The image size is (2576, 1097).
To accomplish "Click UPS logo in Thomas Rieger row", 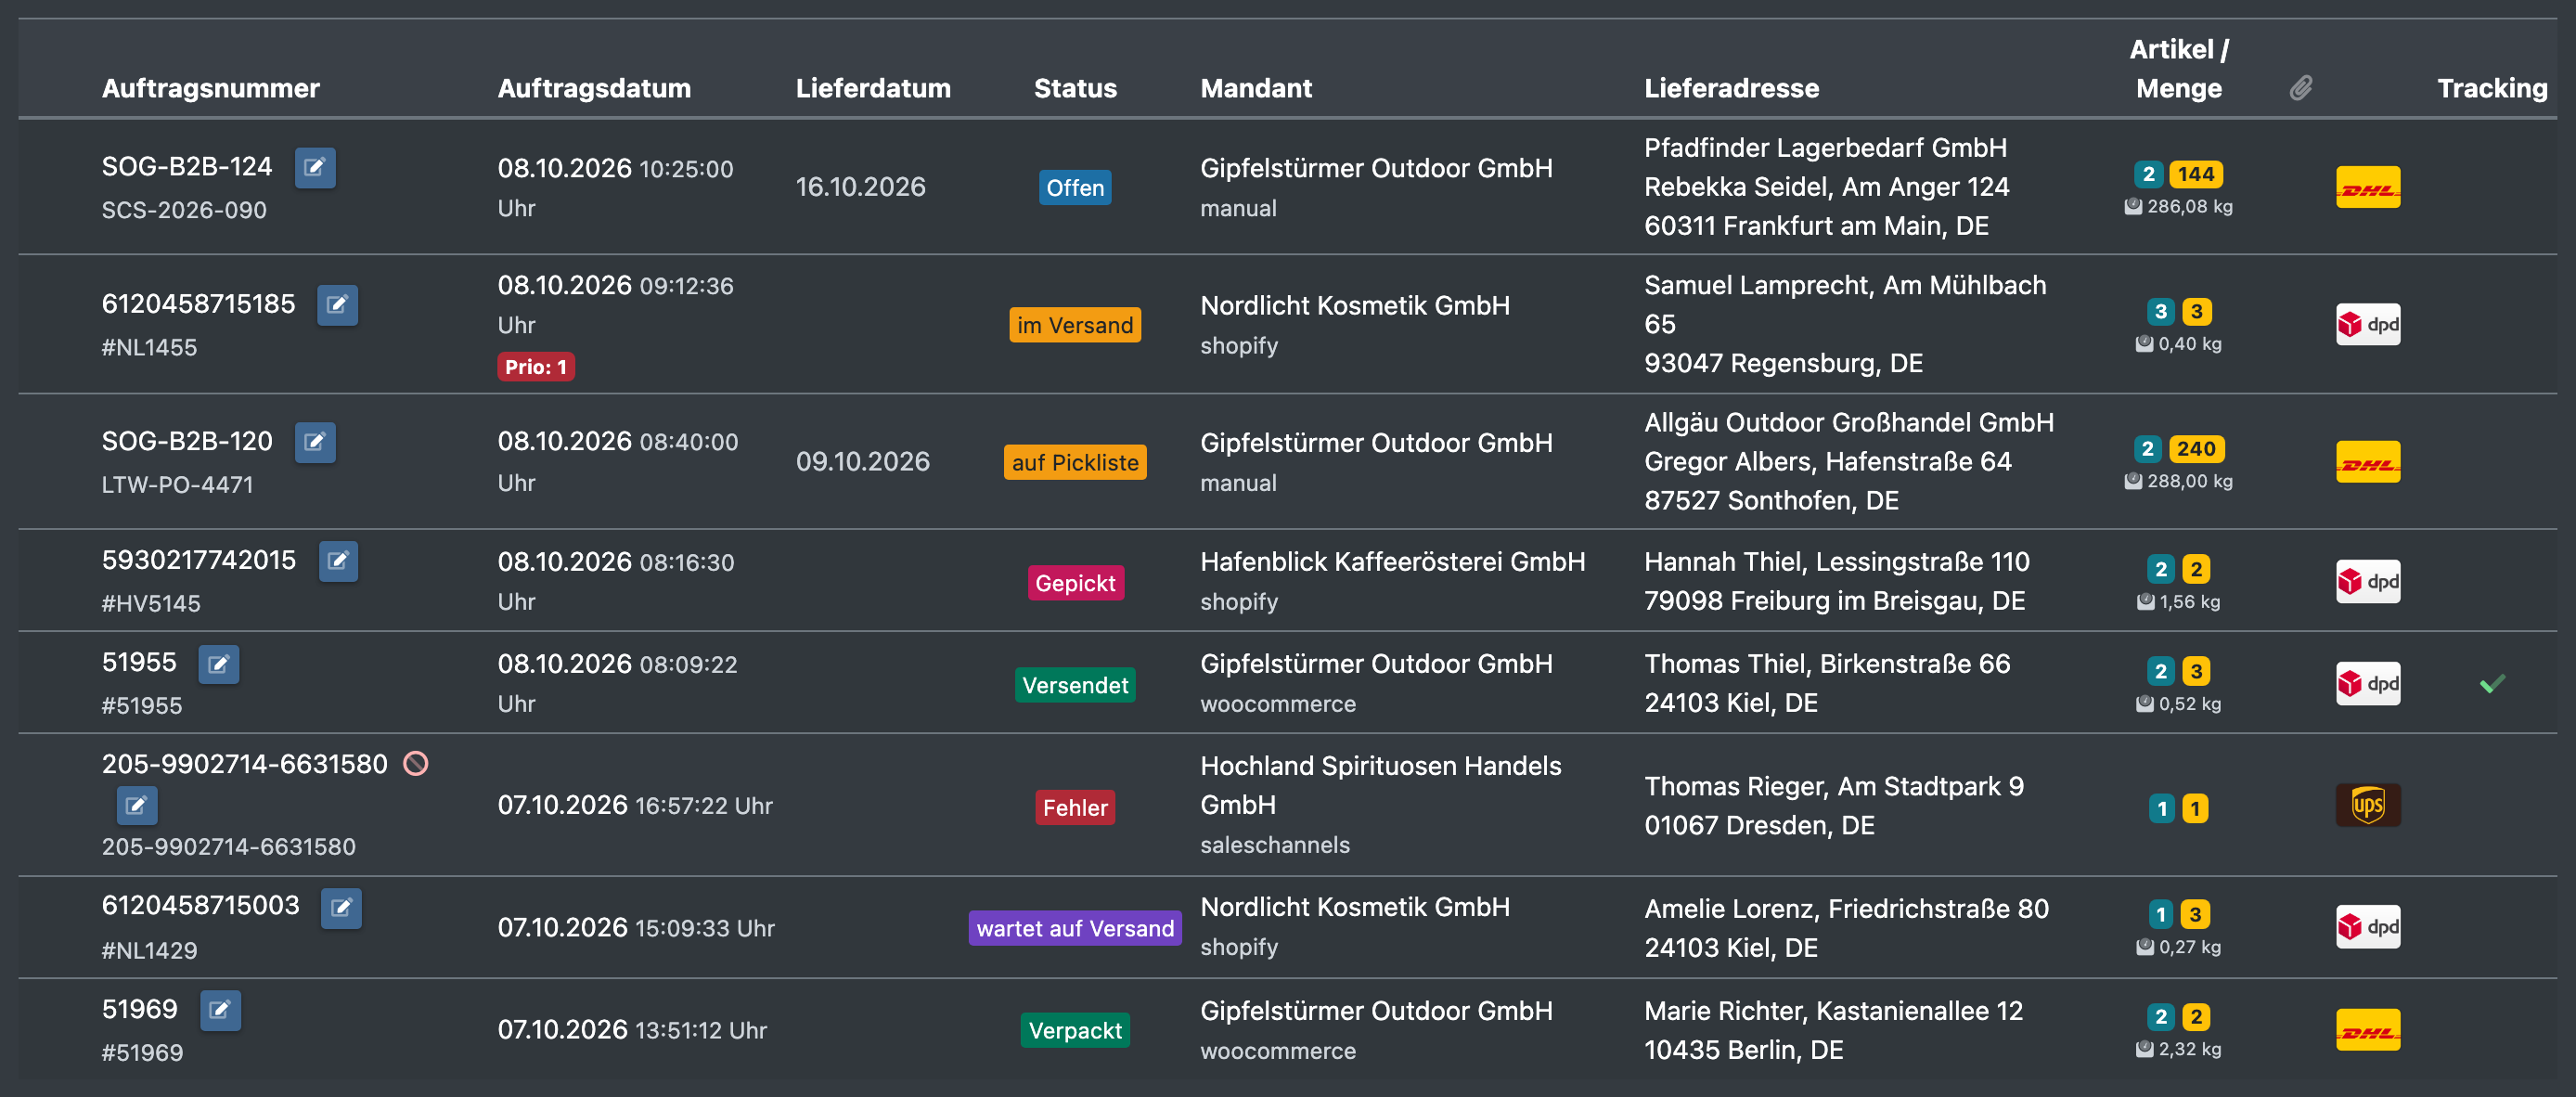I will tap(2368, 805).
